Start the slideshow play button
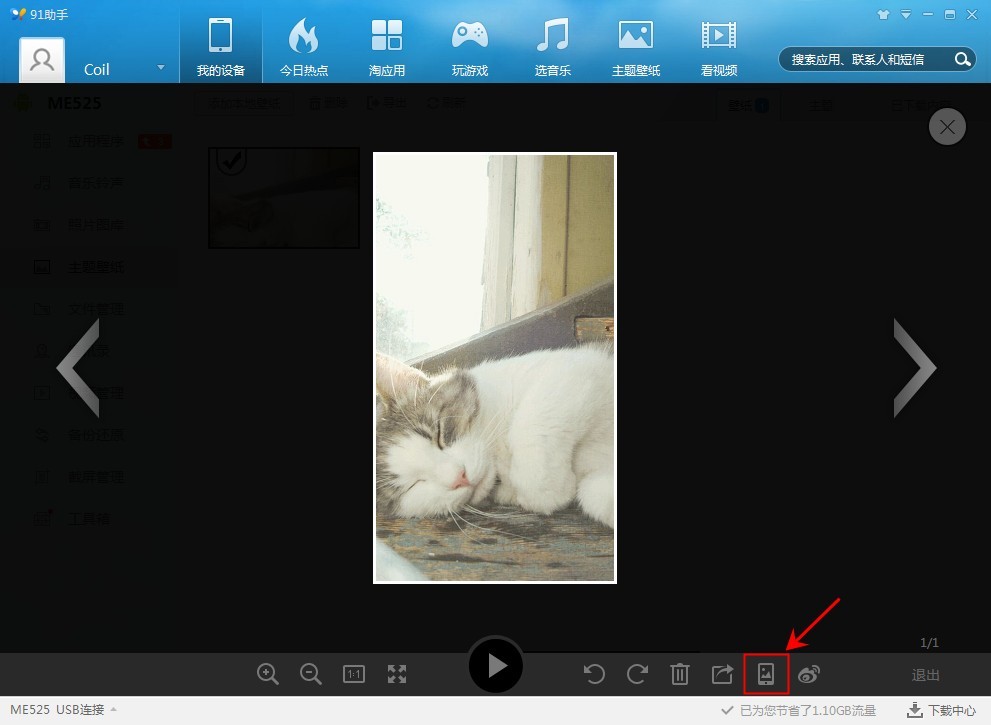 [x=496, y=665]
